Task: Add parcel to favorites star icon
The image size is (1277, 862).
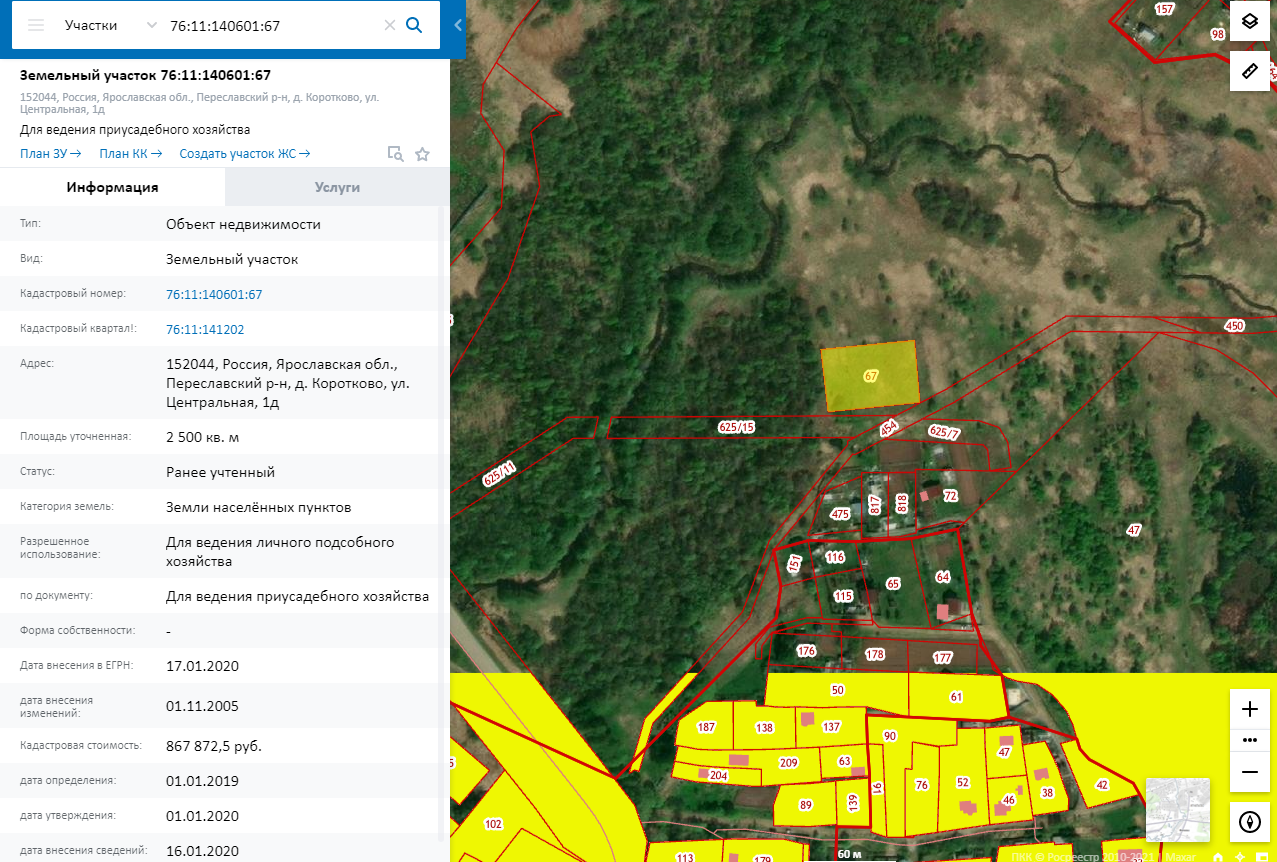Action: coord(422,154)
